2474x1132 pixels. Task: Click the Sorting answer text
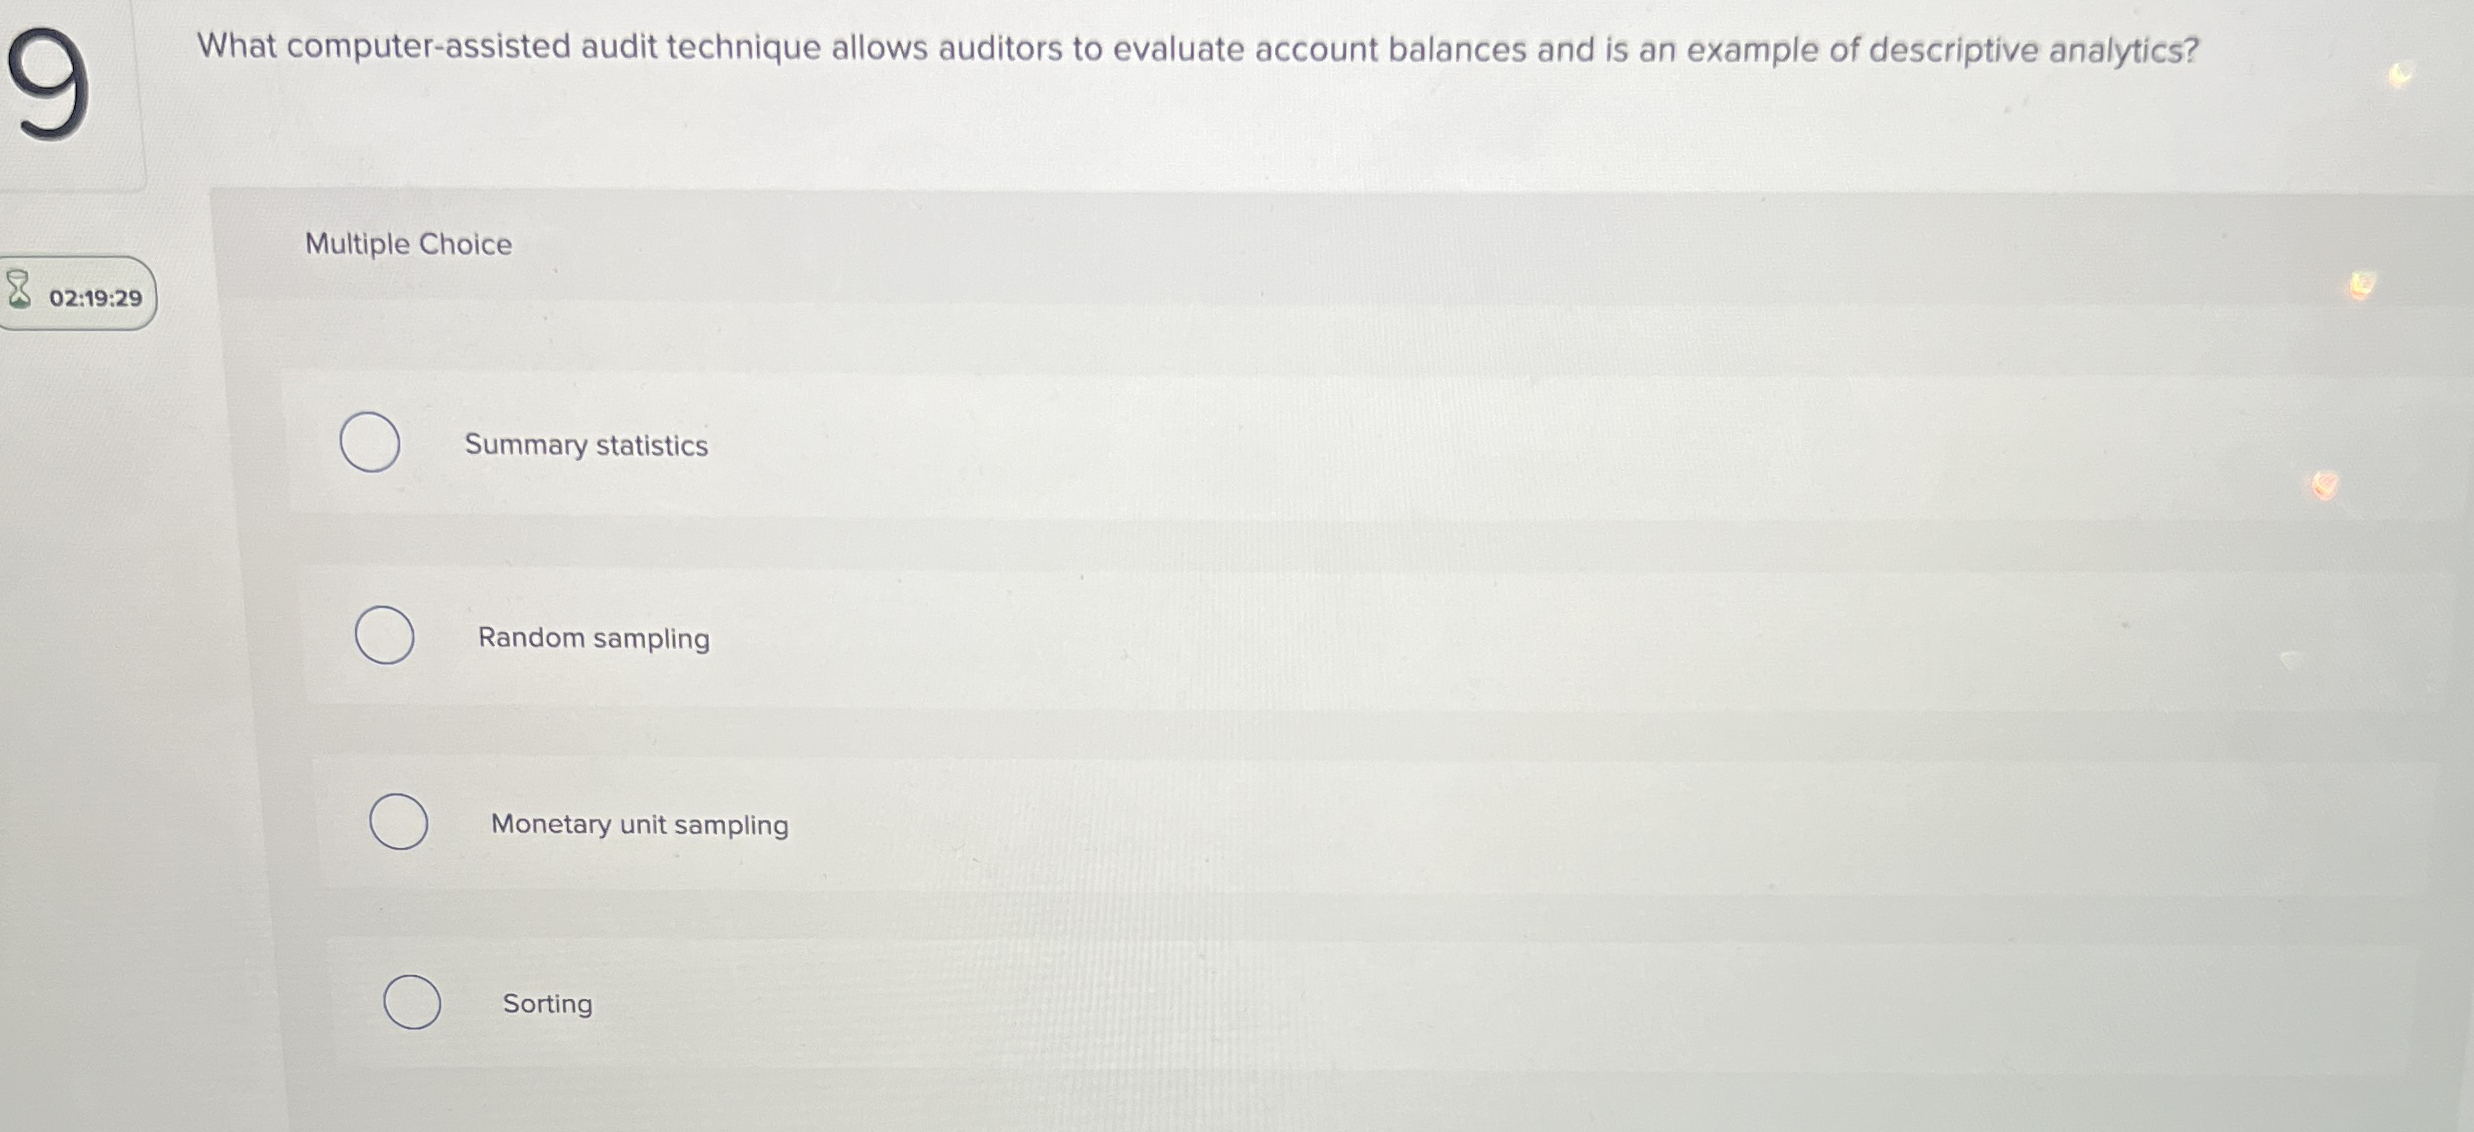(547, 1004)
